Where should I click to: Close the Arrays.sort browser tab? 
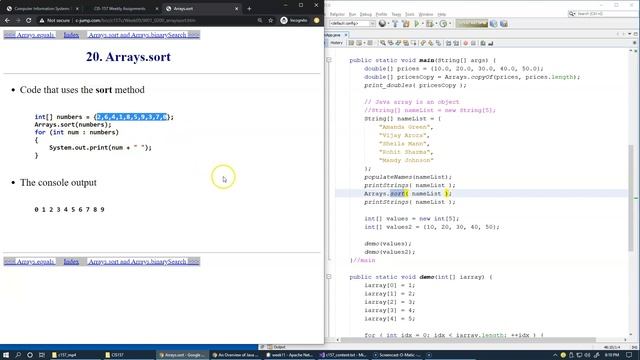pyautogui.click(x=236, y=9)
